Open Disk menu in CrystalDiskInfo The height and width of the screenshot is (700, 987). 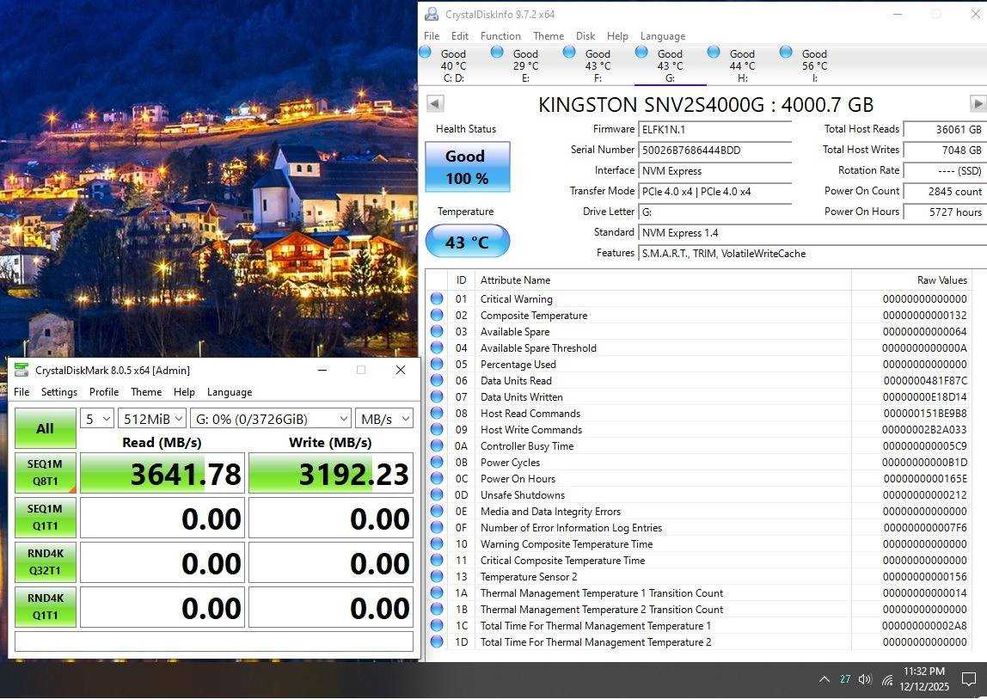[x=585, y=36]
